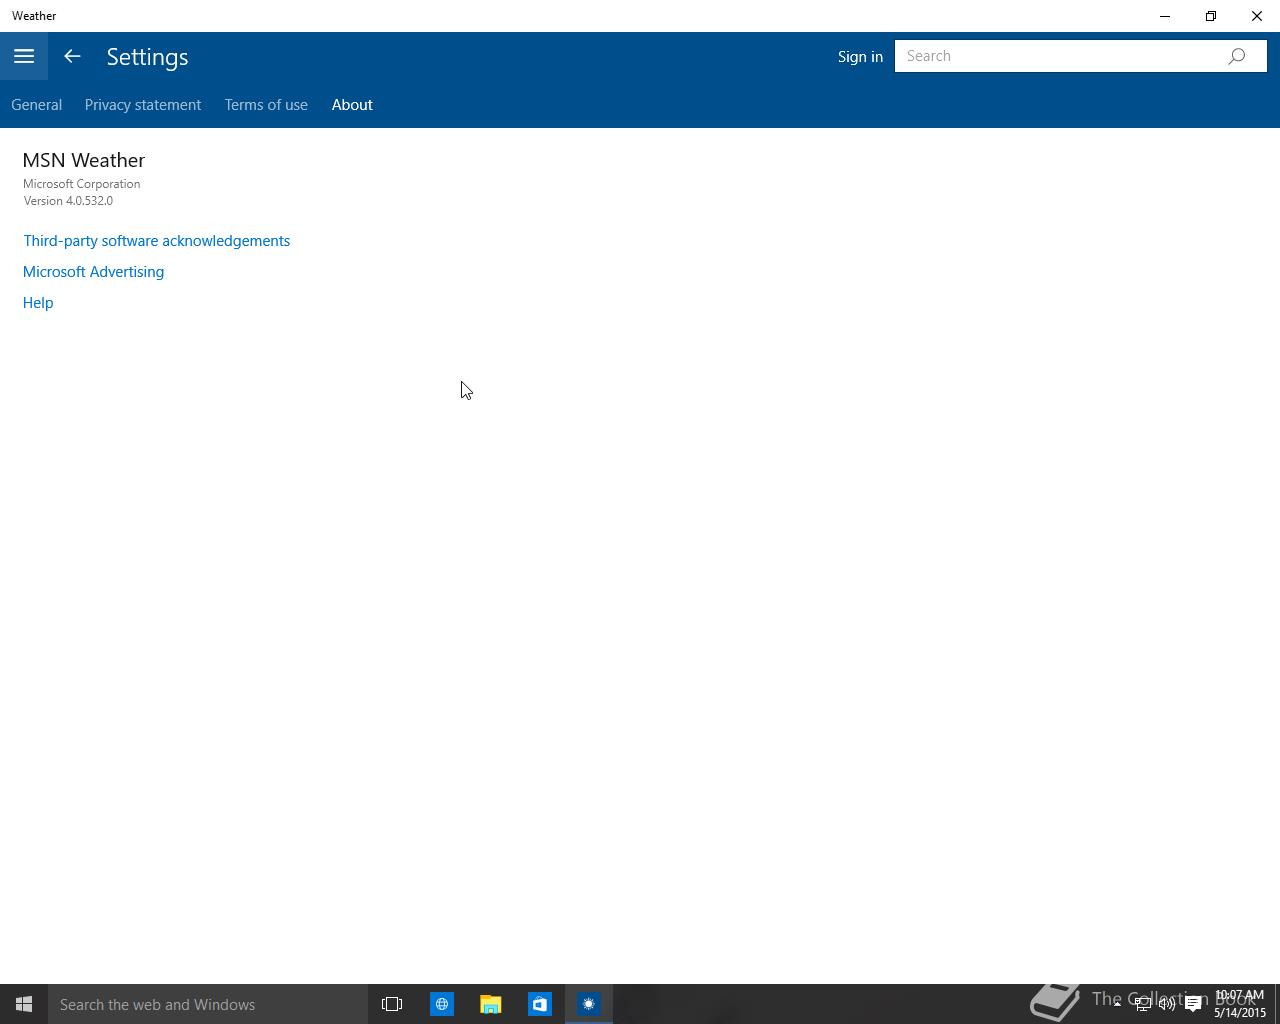Open the Microsoft Advertising link
1280x1024 pixels.
[x=94, y=272]
